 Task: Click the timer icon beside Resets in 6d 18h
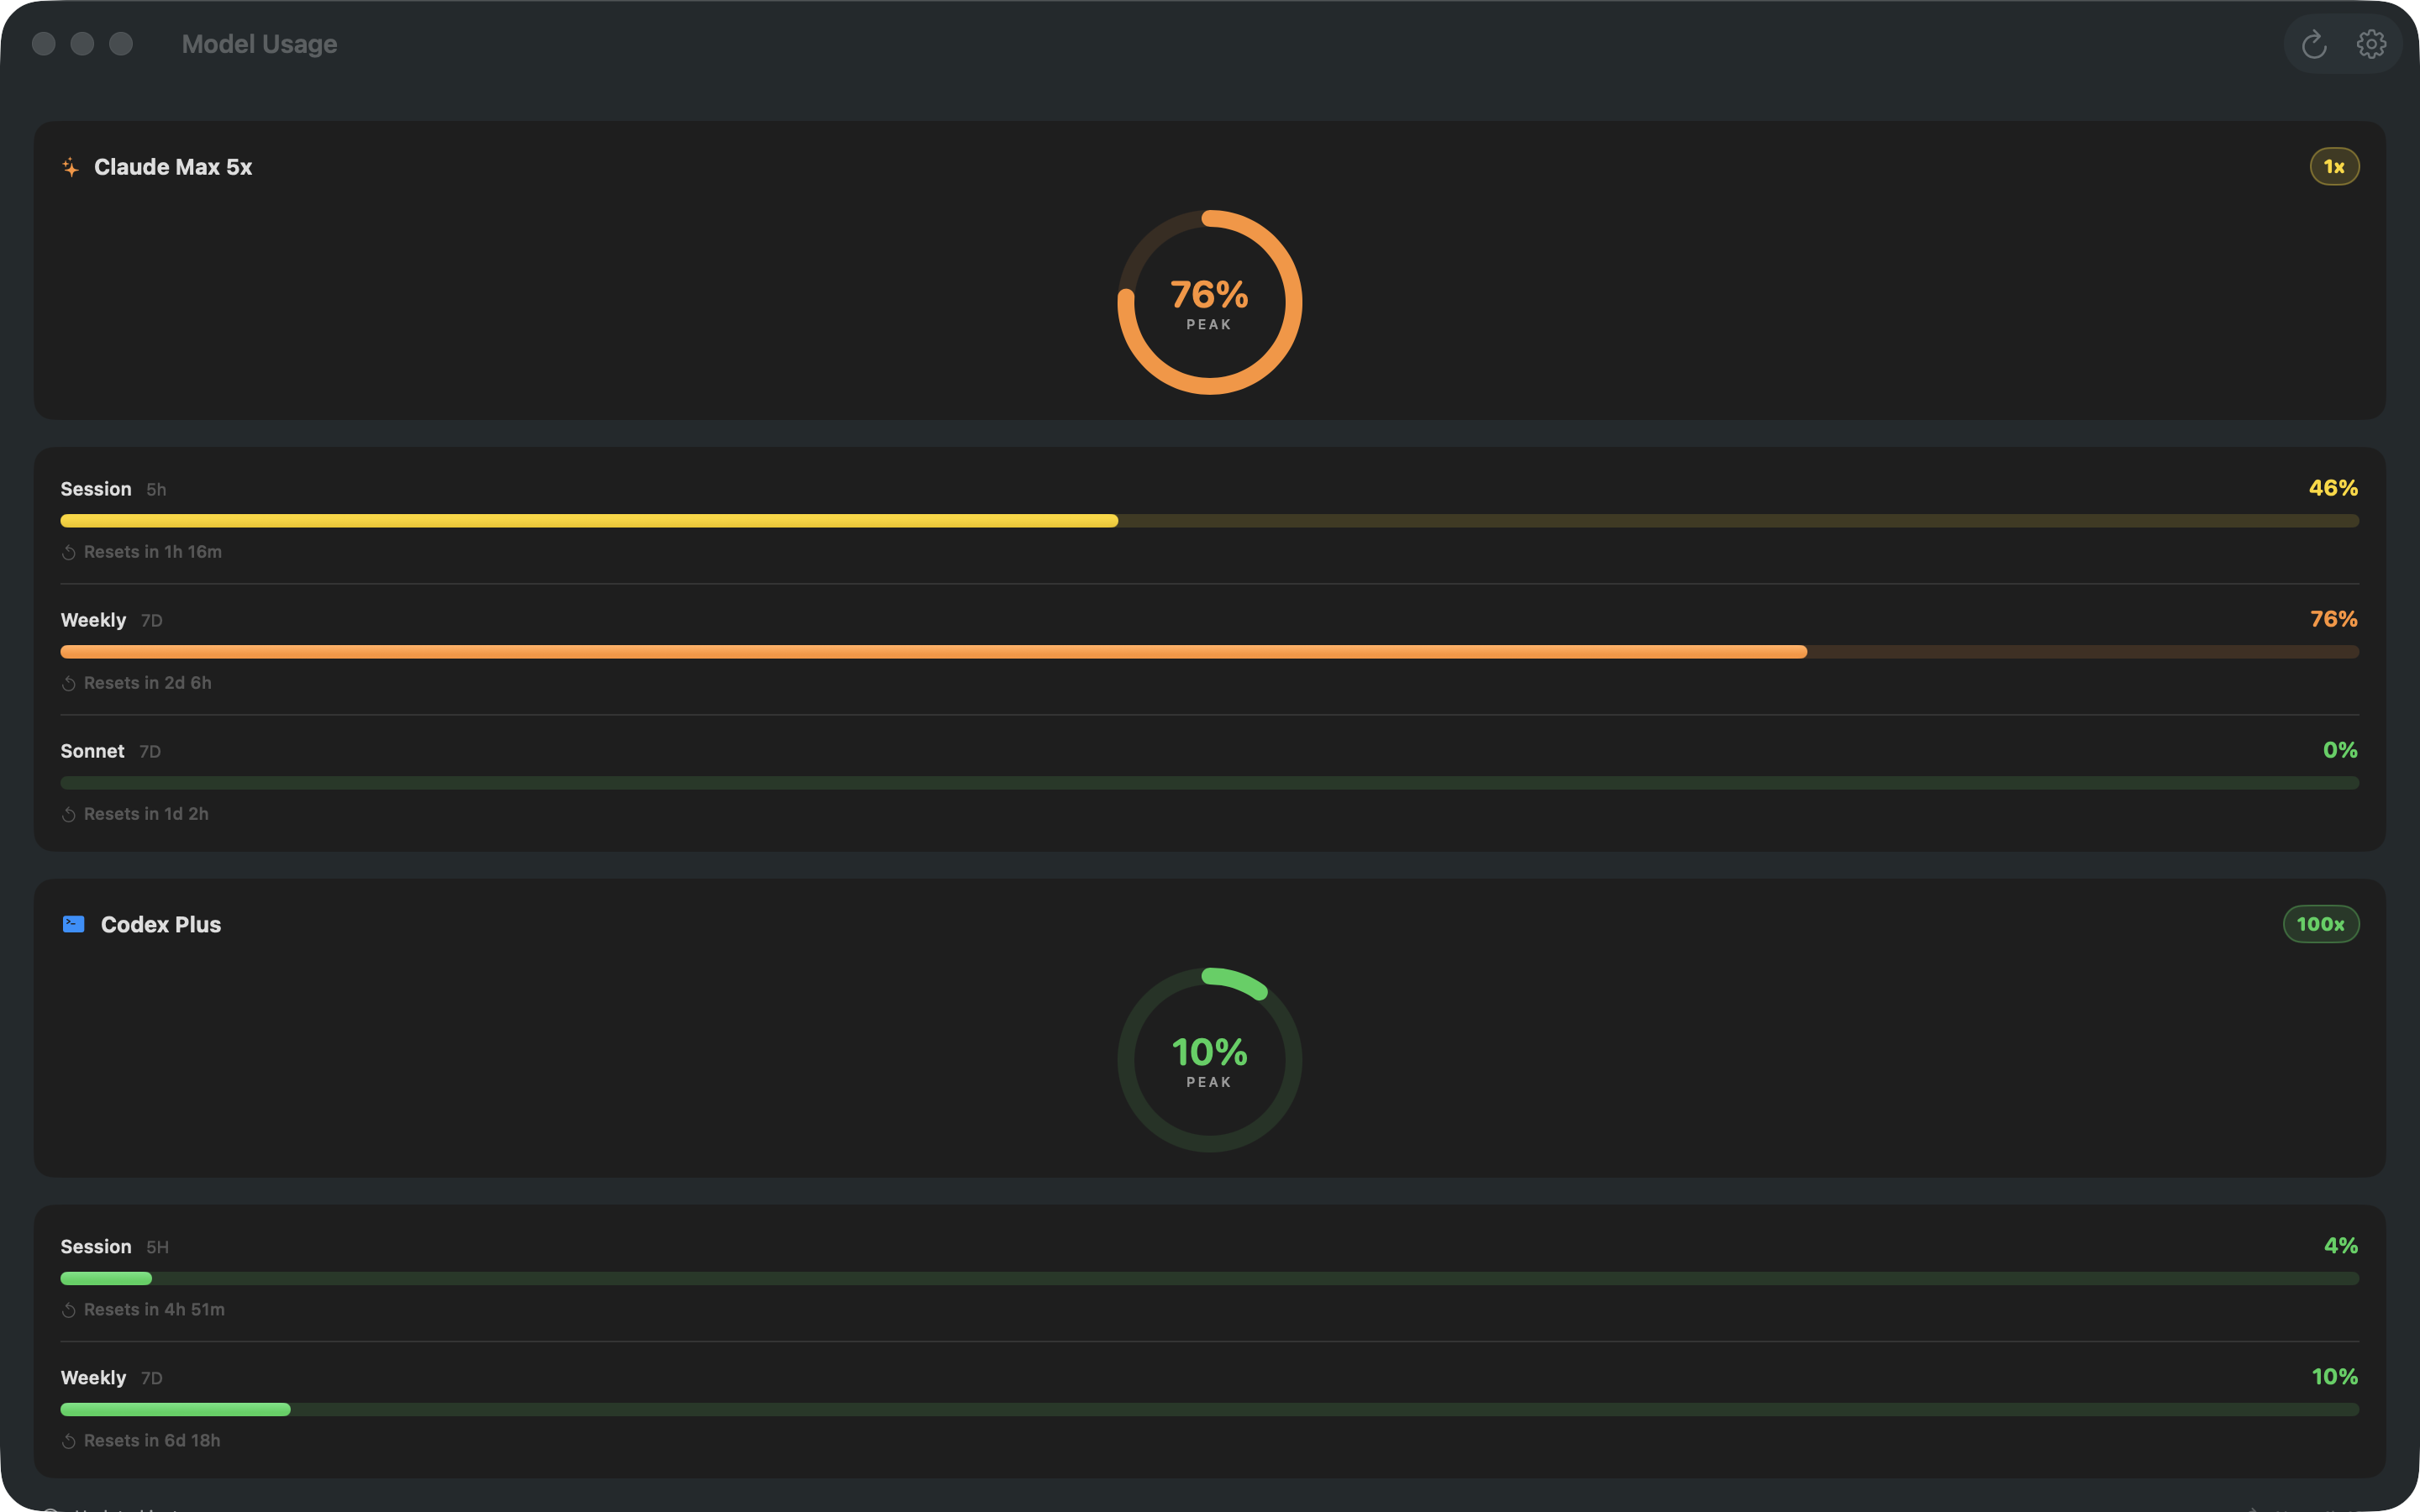click(69, 1440)
